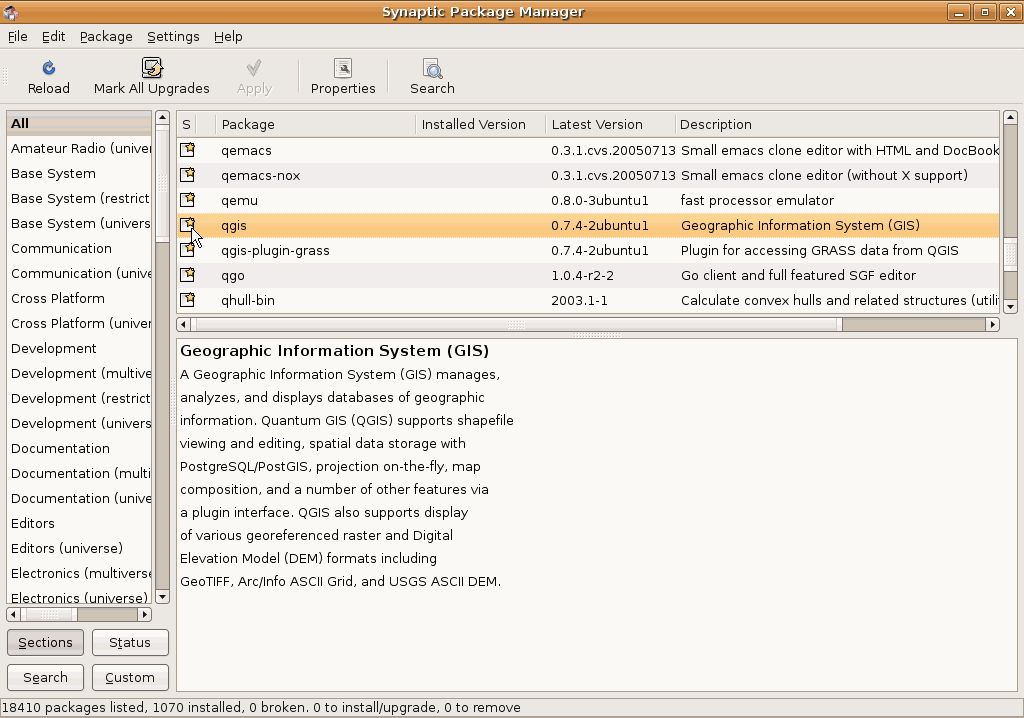1024x718 pixels.
Task: Click the Status filter button
Action: (130, 642)
